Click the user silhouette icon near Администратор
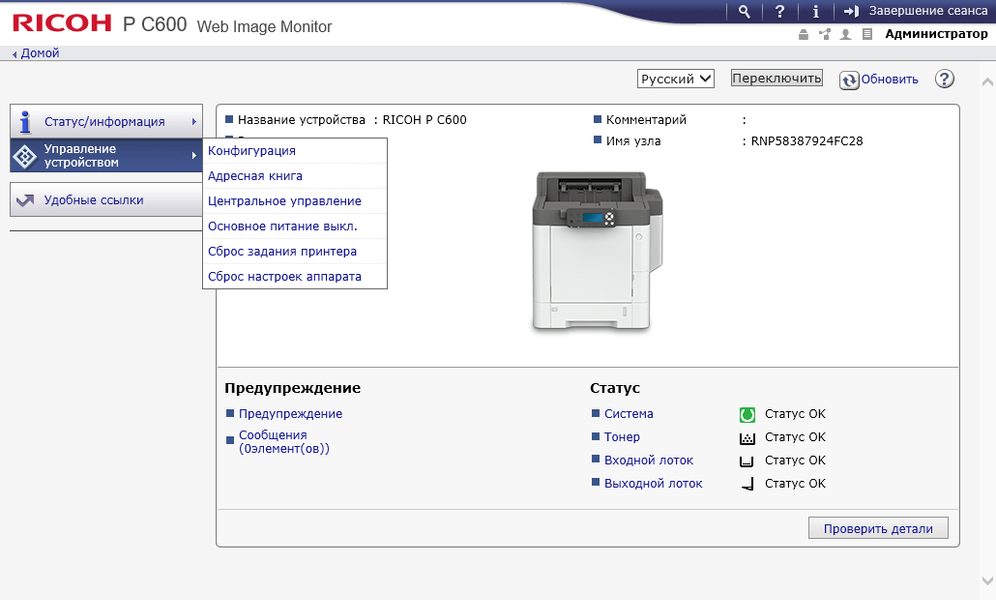This screenshot has height=600, width=996. click(845, 34)
